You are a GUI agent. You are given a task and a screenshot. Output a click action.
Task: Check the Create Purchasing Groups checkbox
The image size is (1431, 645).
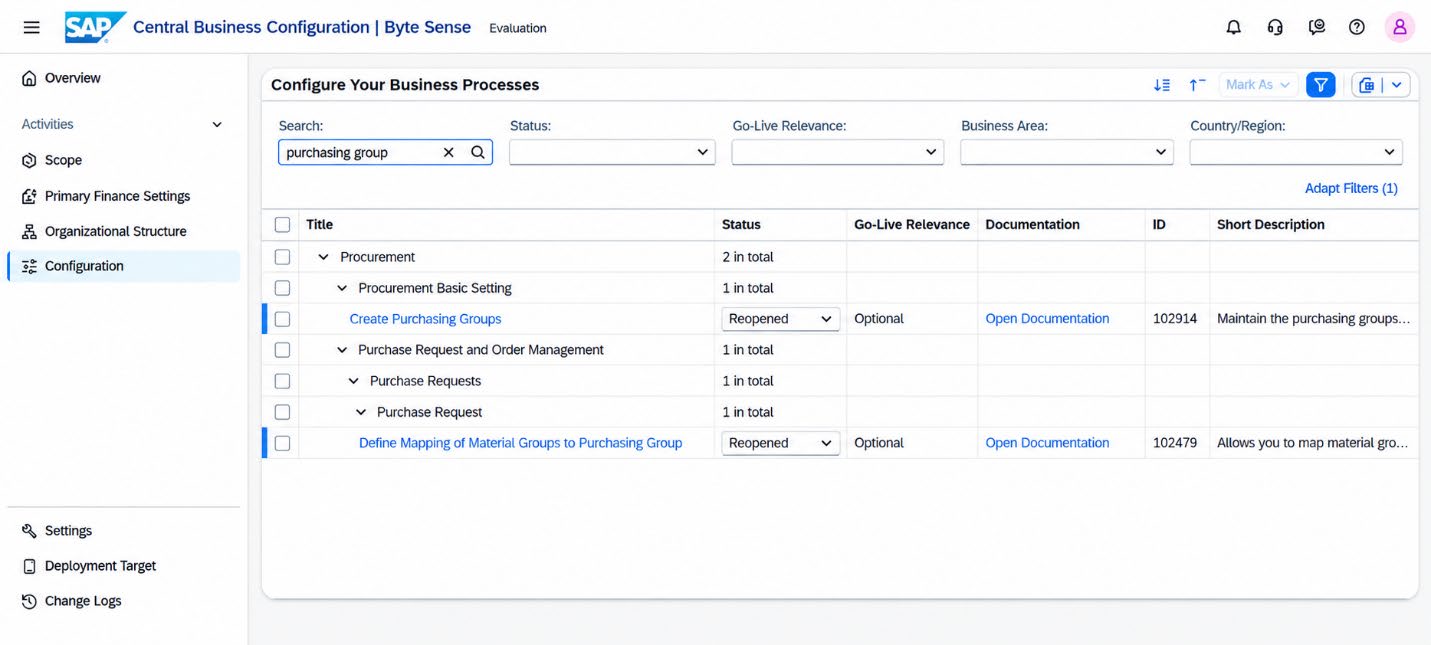282,319
